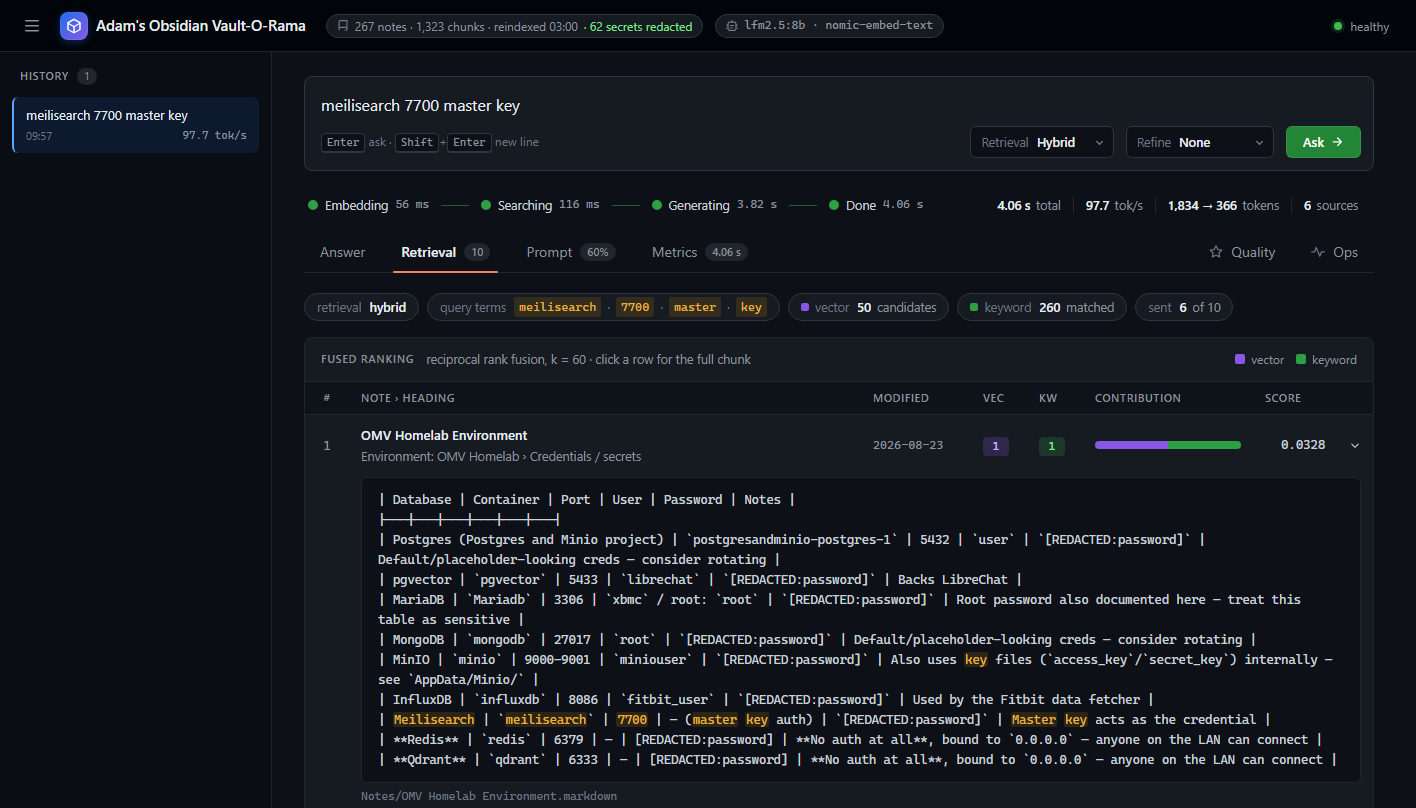Select the Retrieval tab
Viewport: 1416px width, 808px height.
444,252
